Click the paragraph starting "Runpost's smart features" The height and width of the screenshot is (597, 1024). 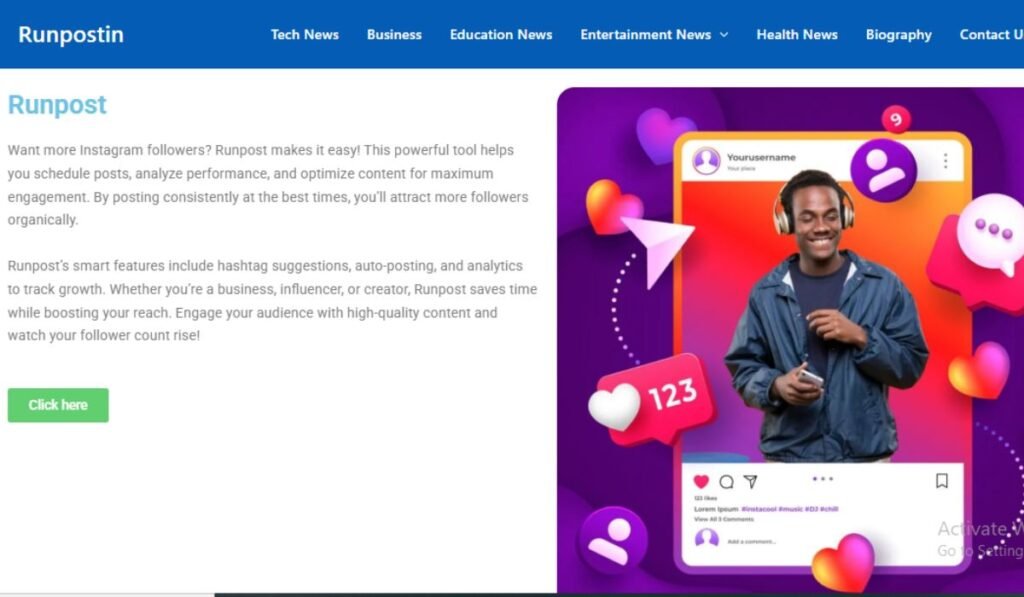click(x=272, y=300)
